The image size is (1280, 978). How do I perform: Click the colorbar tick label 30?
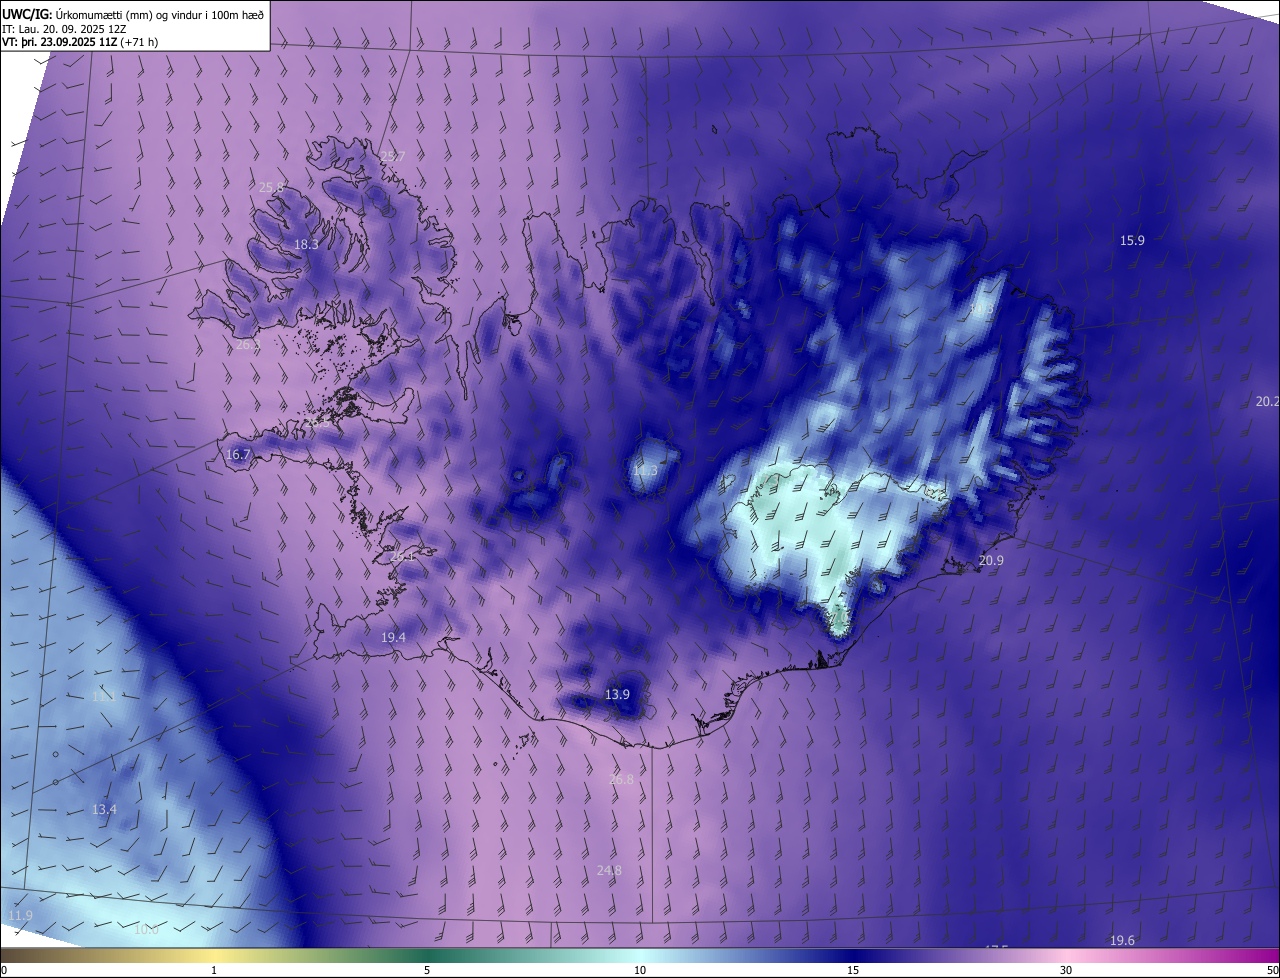click(1066, 970)
